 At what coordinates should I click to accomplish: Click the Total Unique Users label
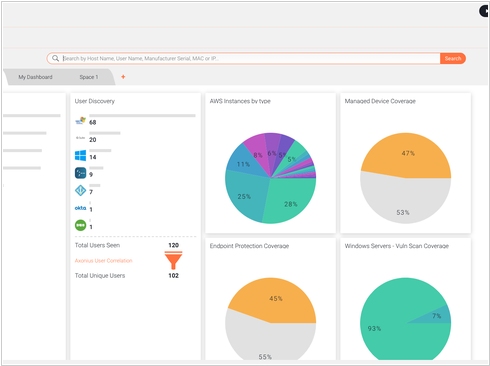100,276
